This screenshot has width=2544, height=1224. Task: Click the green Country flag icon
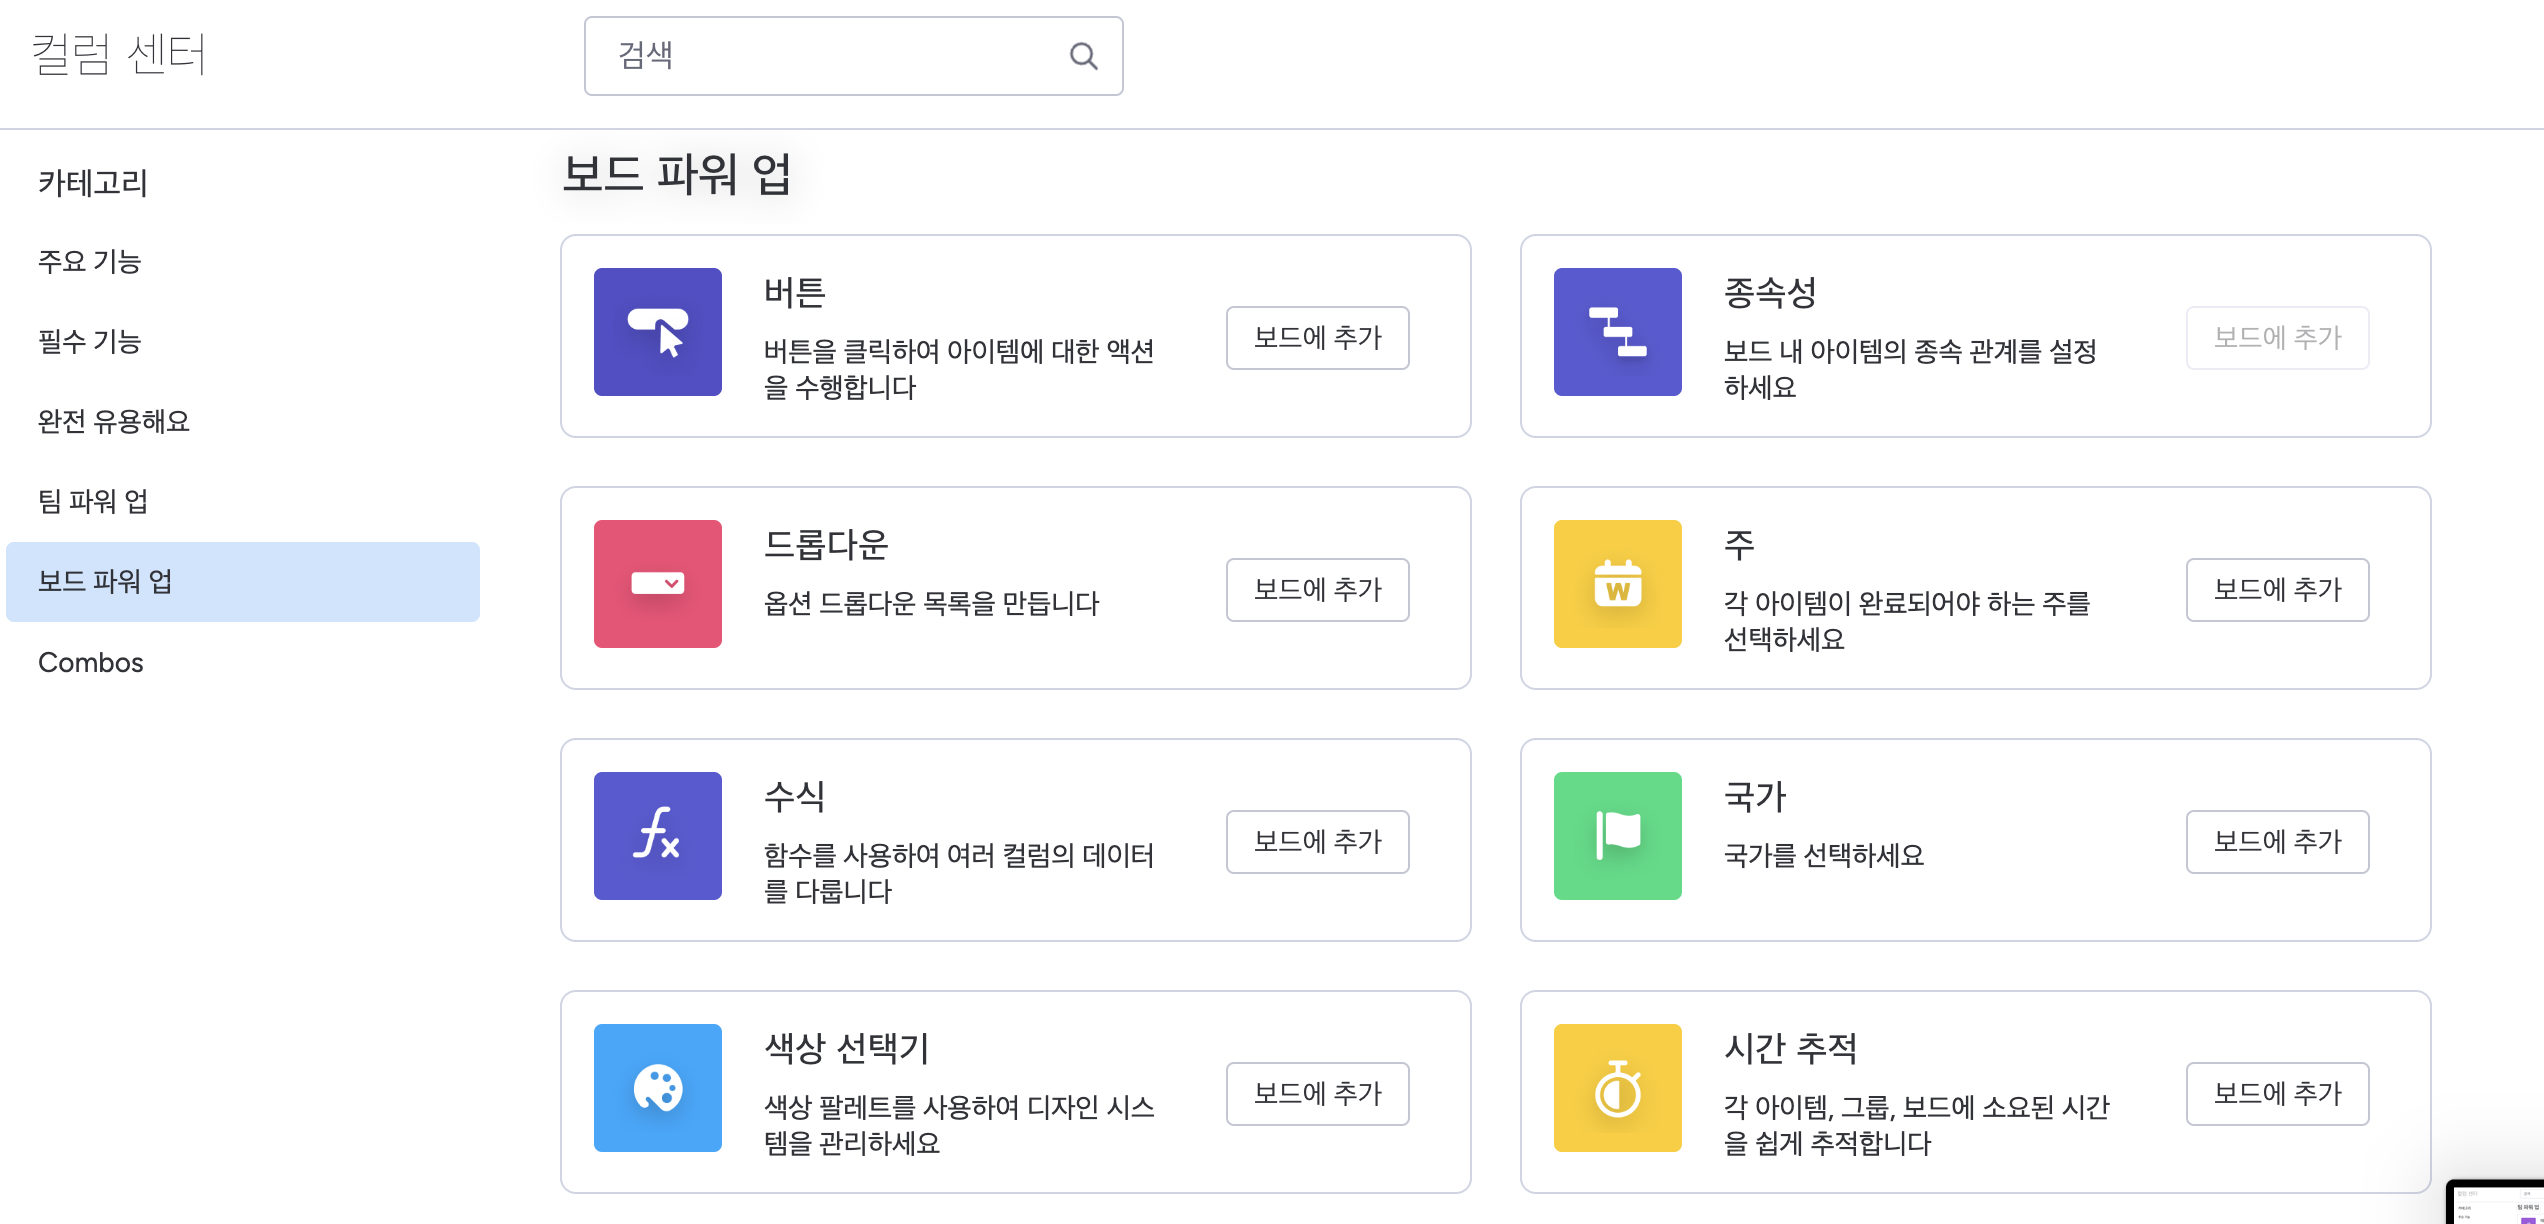click(1617, 836)
